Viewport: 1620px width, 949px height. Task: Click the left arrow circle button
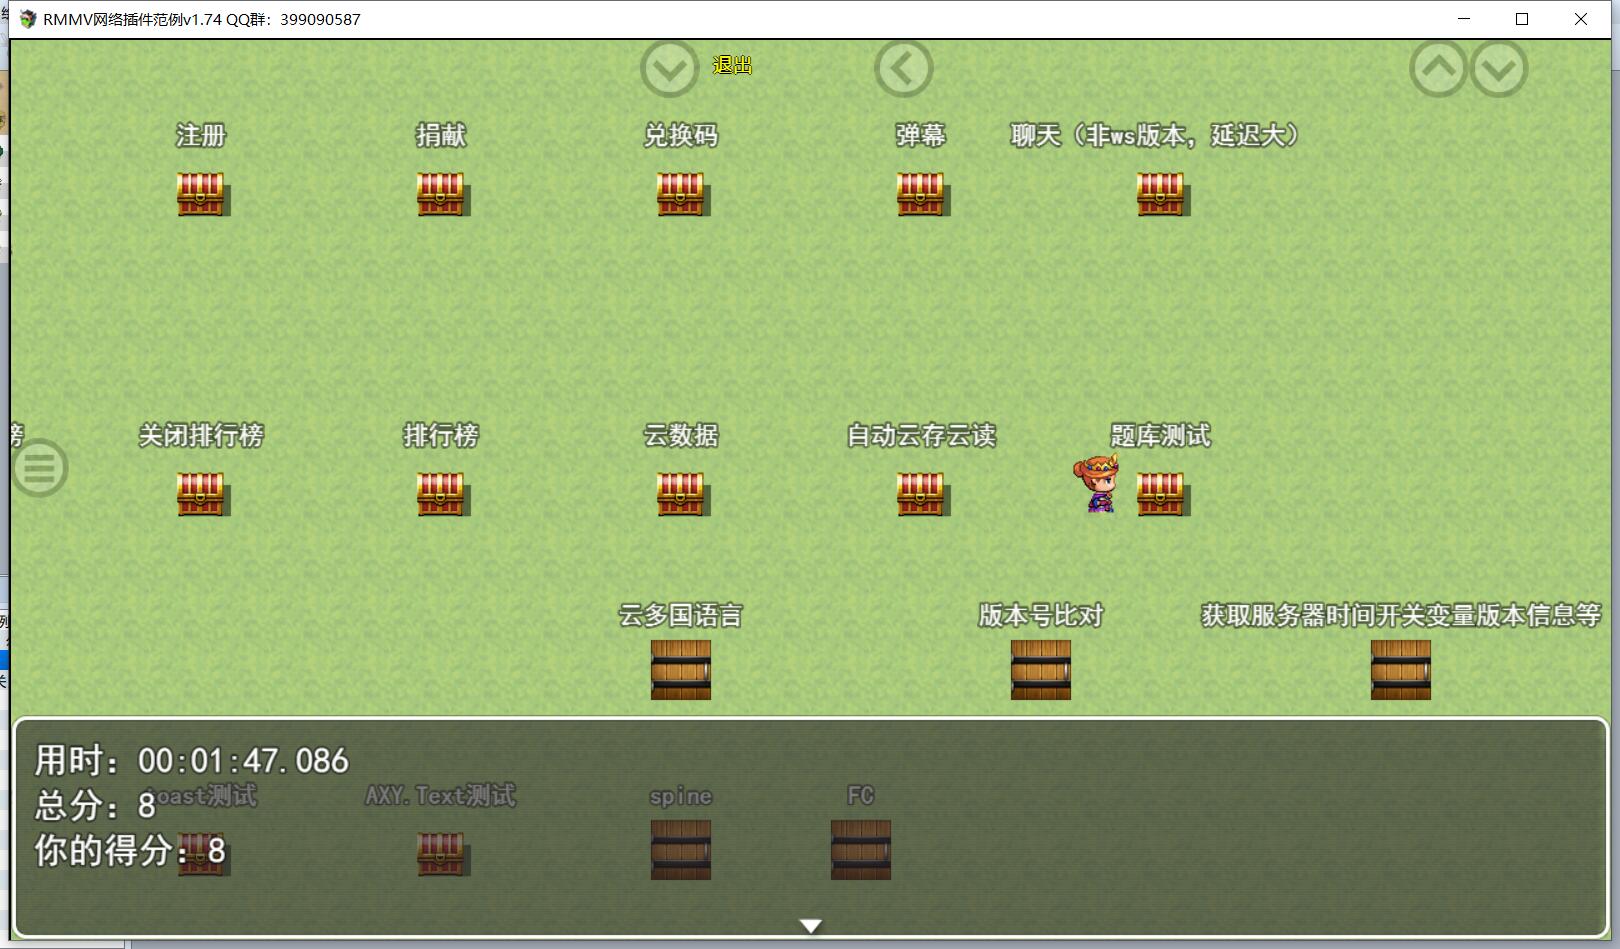pos(903,69)
